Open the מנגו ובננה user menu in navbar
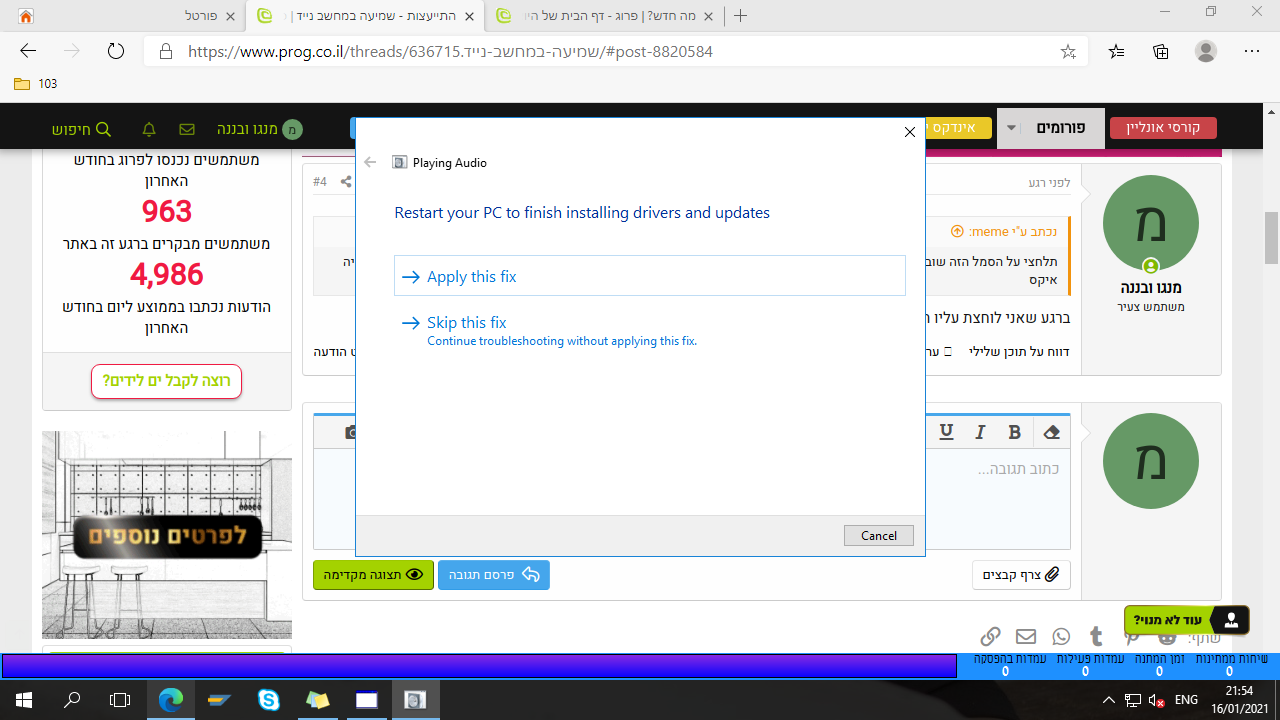Viewport: 1280px width, 720px height. pos(260,129)
